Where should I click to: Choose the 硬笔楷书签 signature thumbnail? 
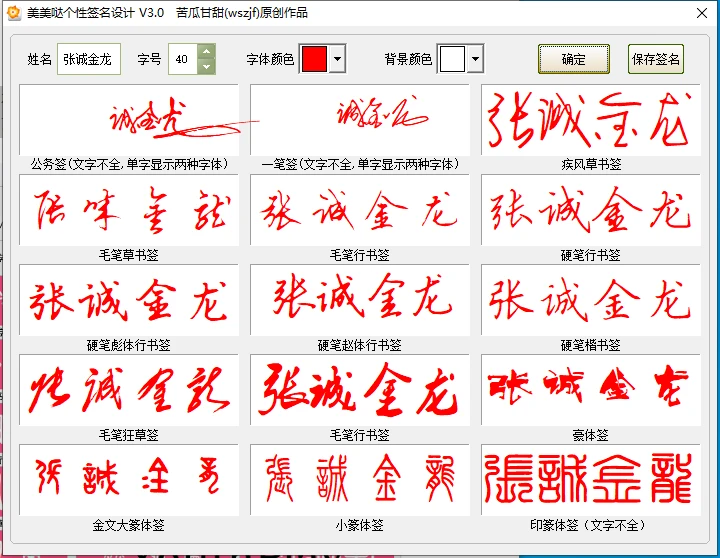tap(590, 300)
